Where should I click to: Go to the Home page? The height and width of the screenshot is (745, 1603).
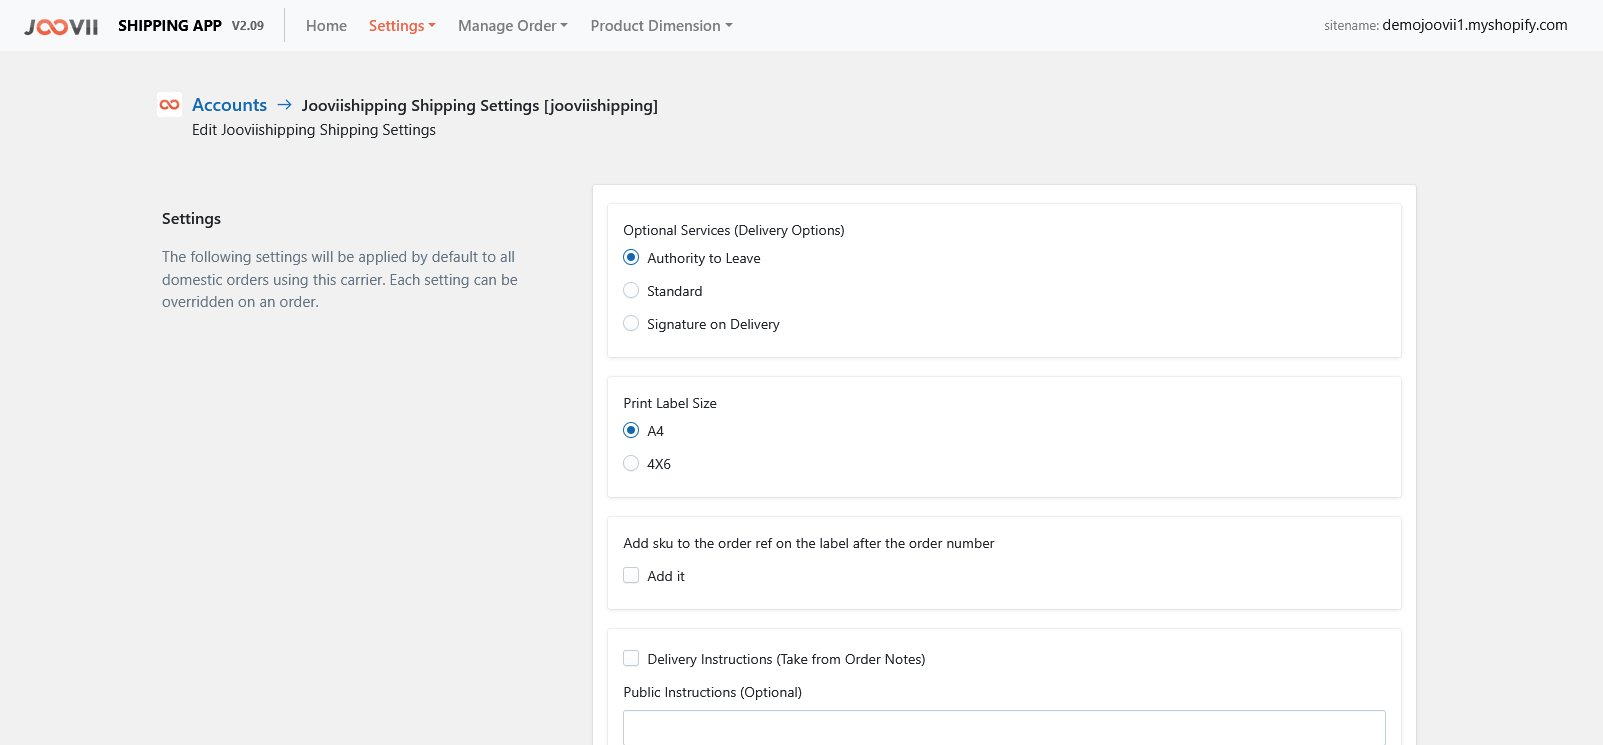326,26
